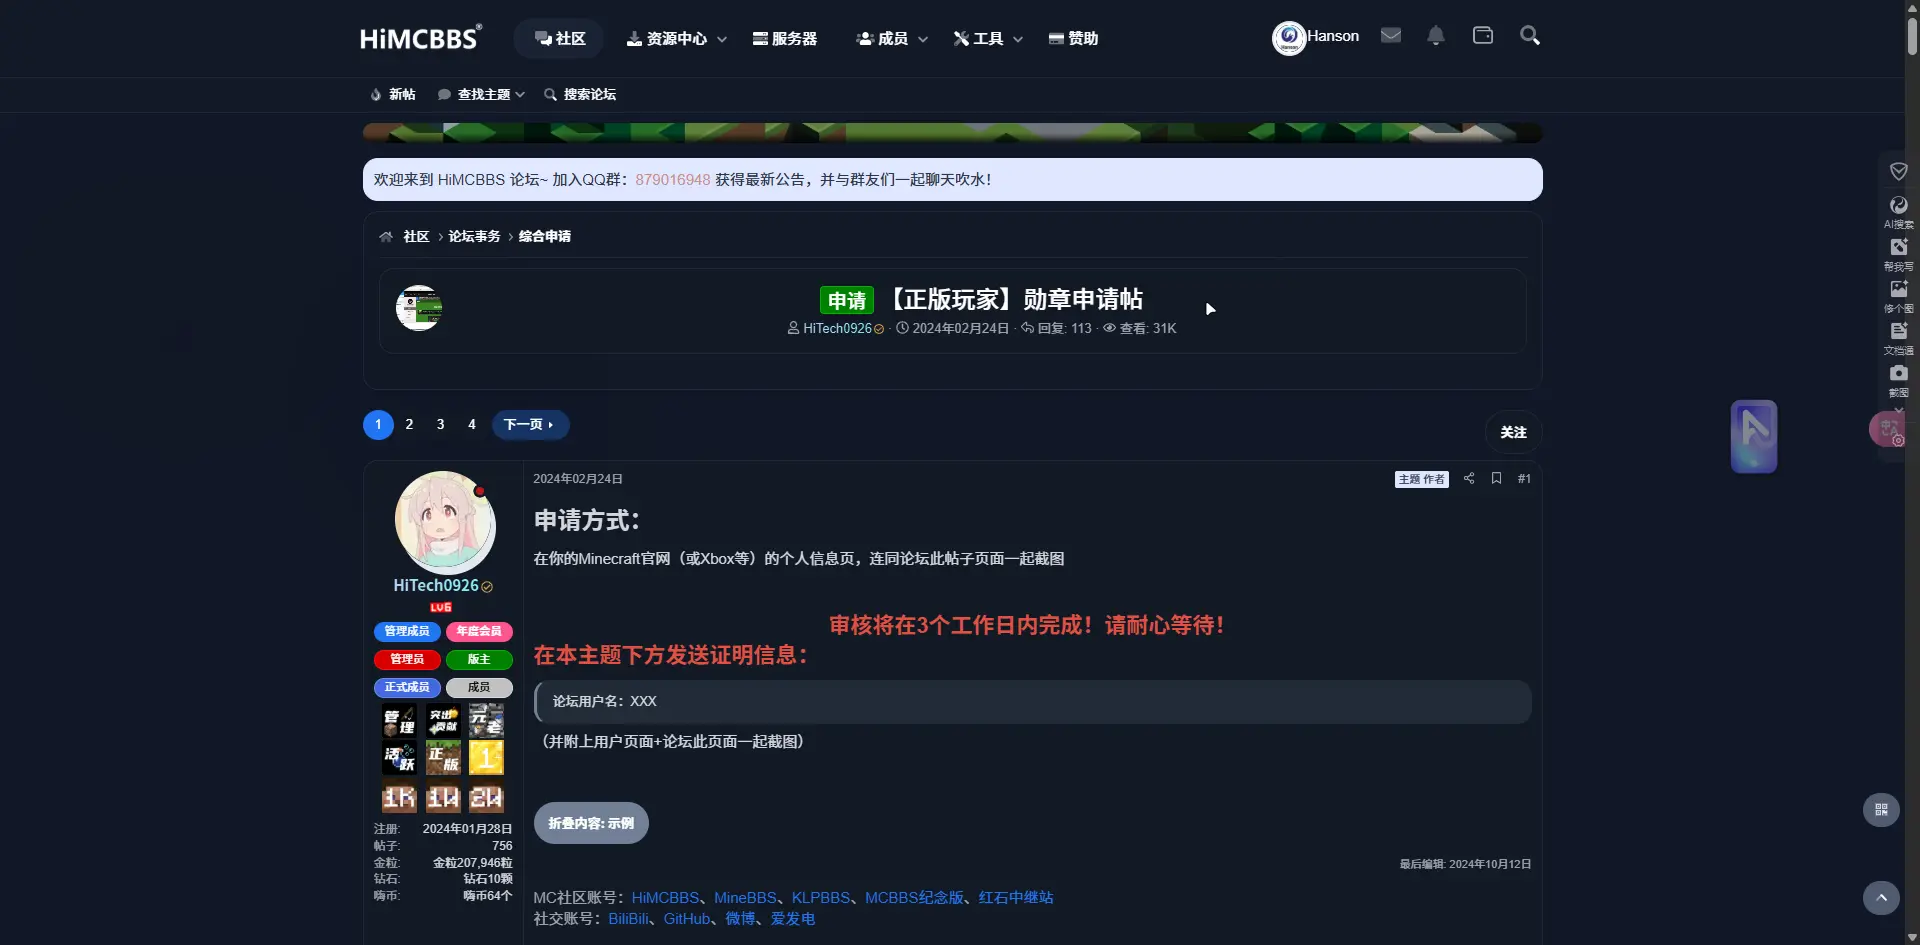Expand the 工具 menu chevron
1920x945 pixels.
pyautogui.click(x=1019, y=39)
